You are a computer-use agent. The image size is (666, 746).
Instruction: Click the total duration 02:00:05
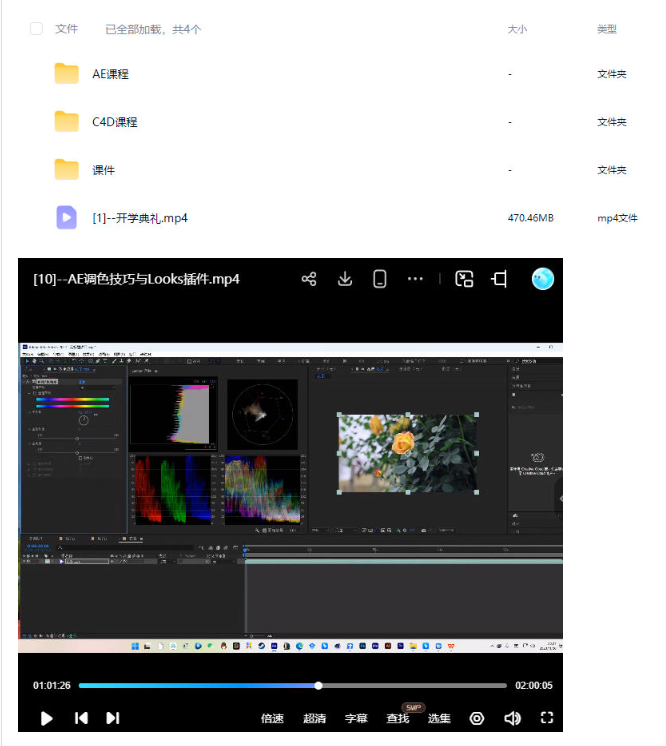534,686
